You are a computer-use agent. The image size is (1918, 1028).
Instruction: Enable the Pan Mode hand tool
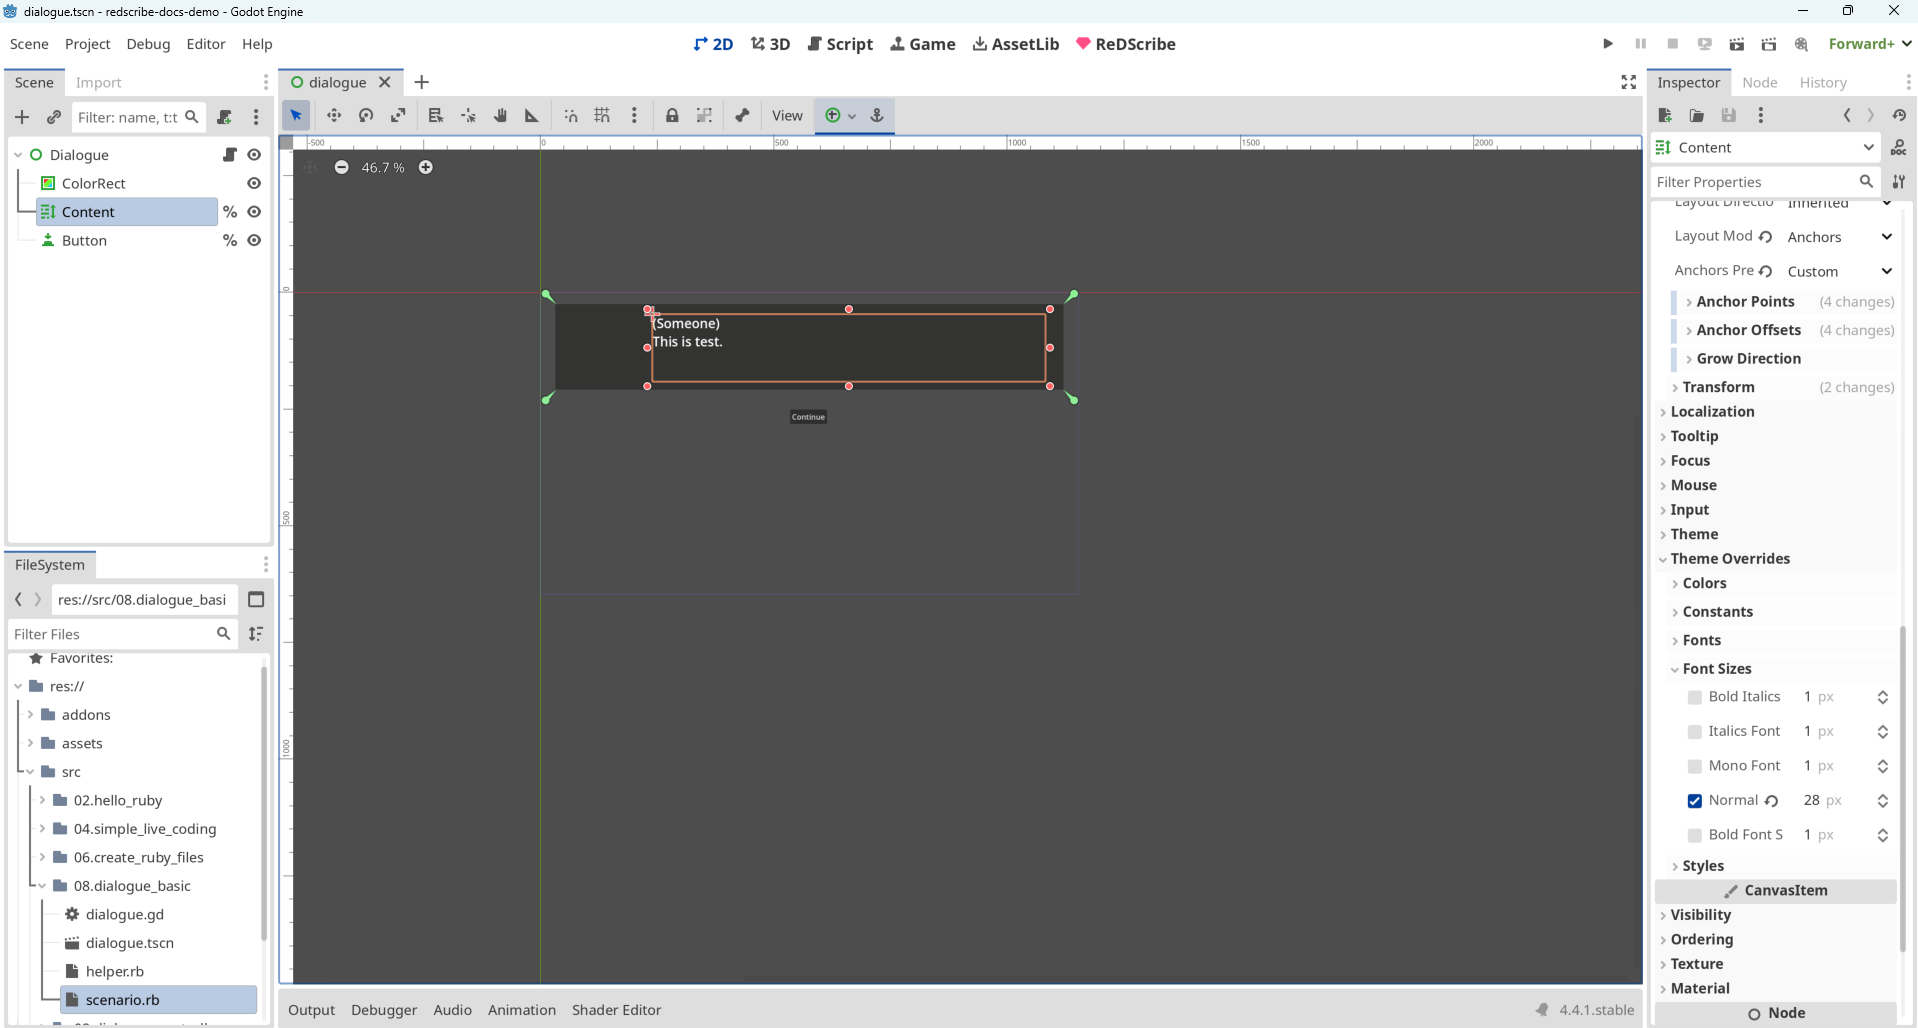(500, 116)
